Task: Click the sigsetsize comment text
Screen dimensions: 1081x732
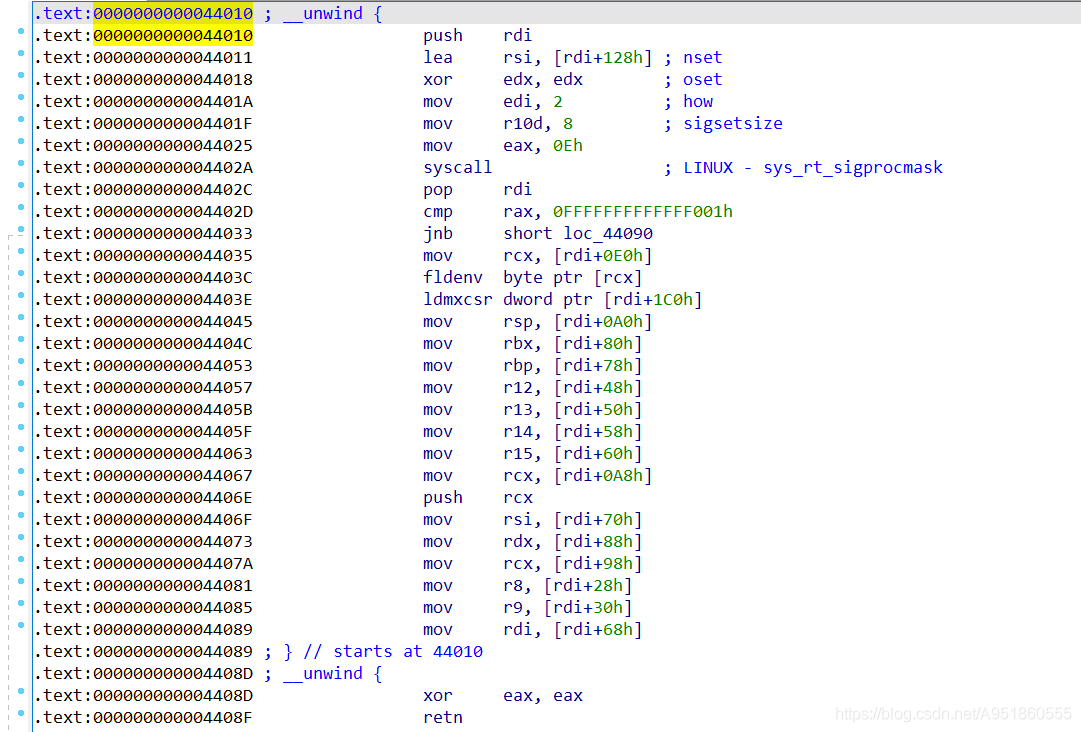Action: click(x=735, y=123)
